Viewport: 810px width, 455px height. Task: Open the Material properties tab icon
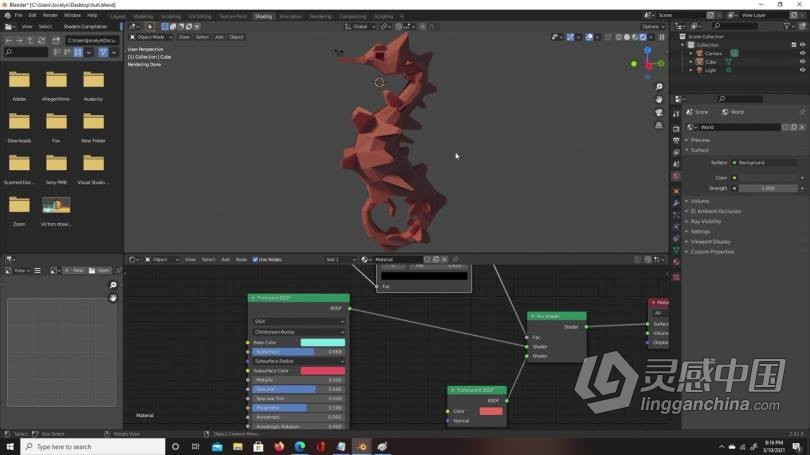[x=676, y=262]
